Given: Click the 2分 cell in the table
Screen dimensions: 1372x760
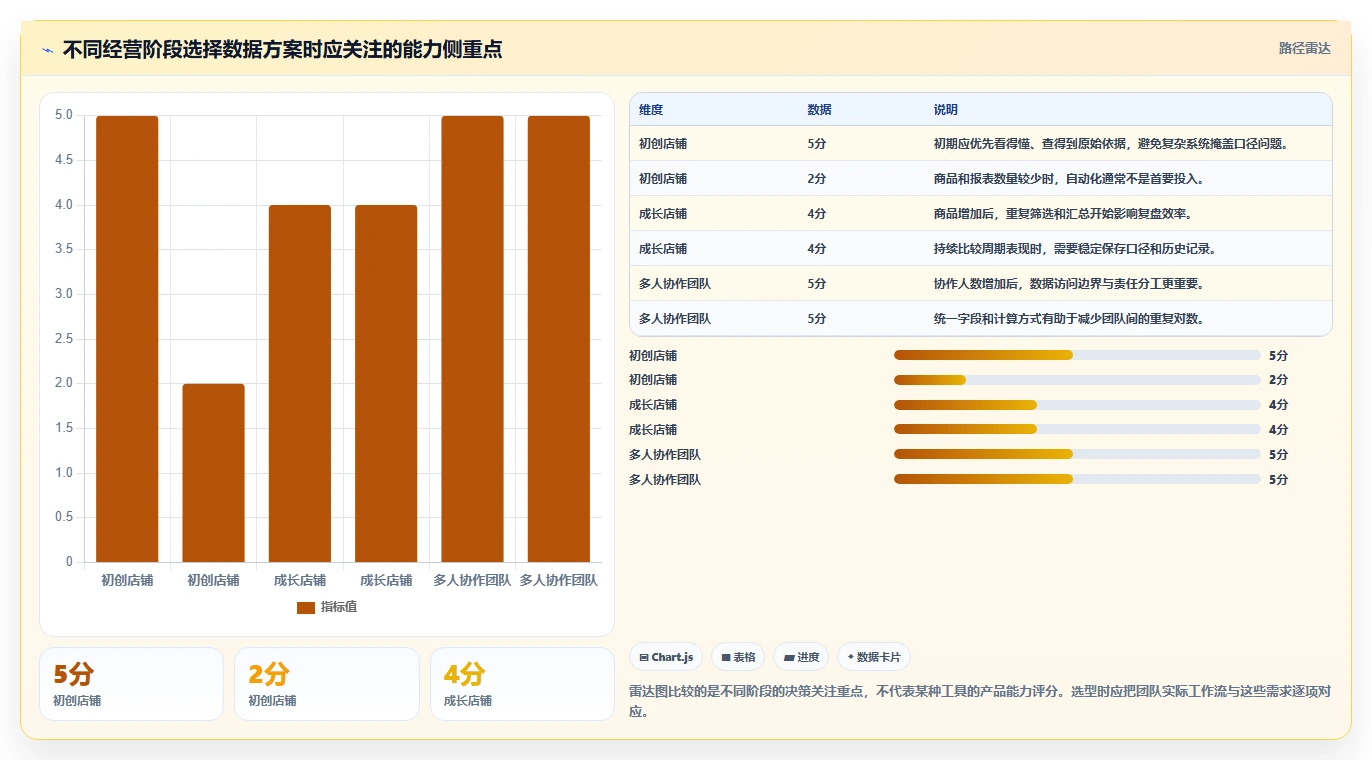Looking at the screenshot, I should (817, 178).
